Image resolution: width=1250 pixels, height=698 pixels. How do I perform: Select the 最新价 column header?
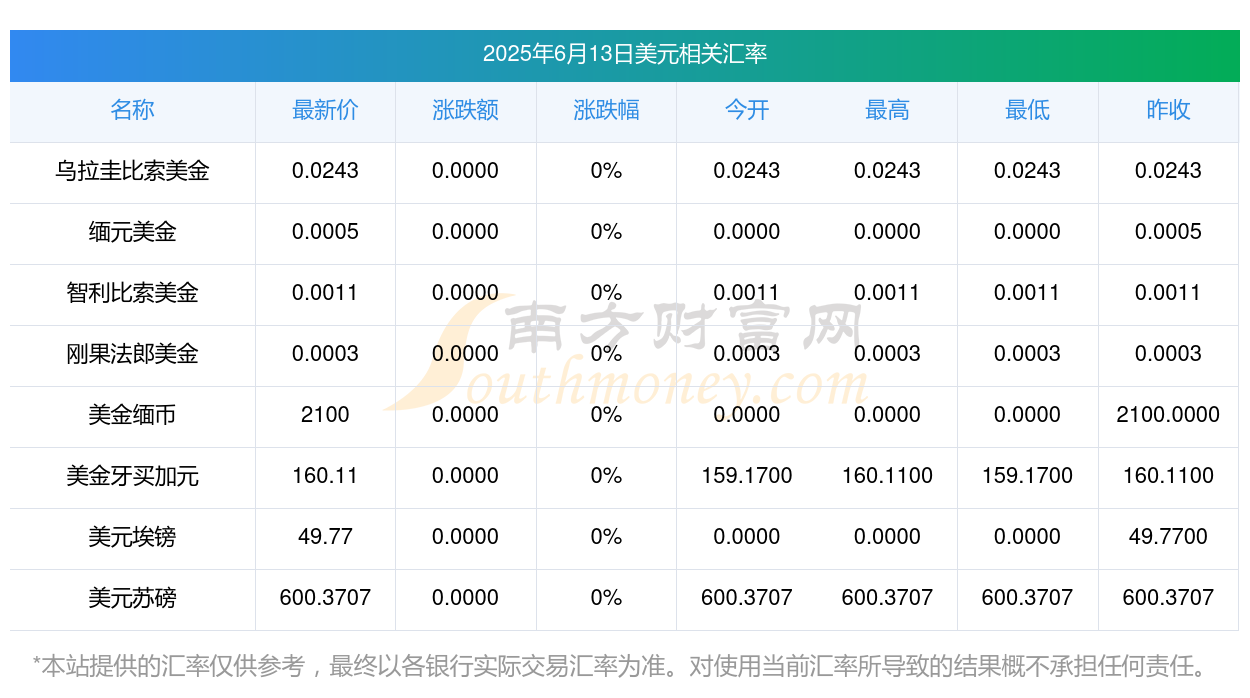click(x=325, y=110)
